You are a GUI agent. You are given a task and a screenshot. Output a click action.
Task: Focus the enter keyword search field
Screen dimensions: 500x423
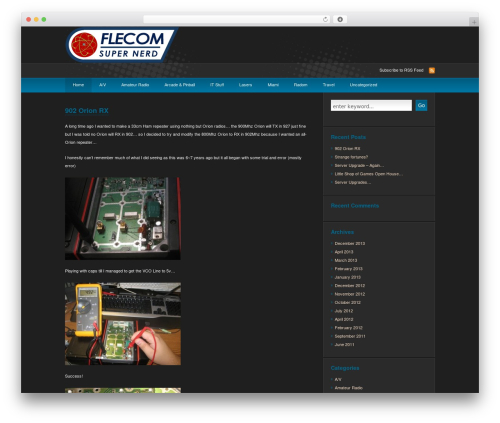[x=371, y=106]
